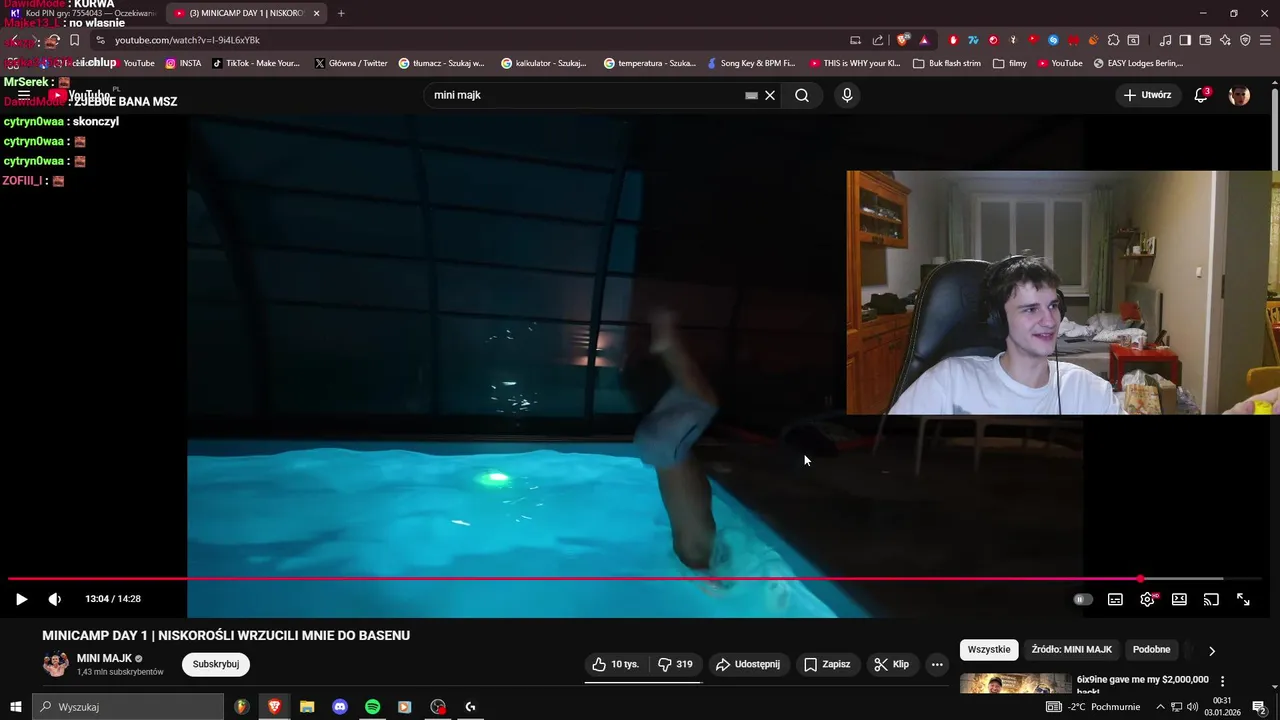Switch to the Kod PIN gry browser tab

[83, 13]
